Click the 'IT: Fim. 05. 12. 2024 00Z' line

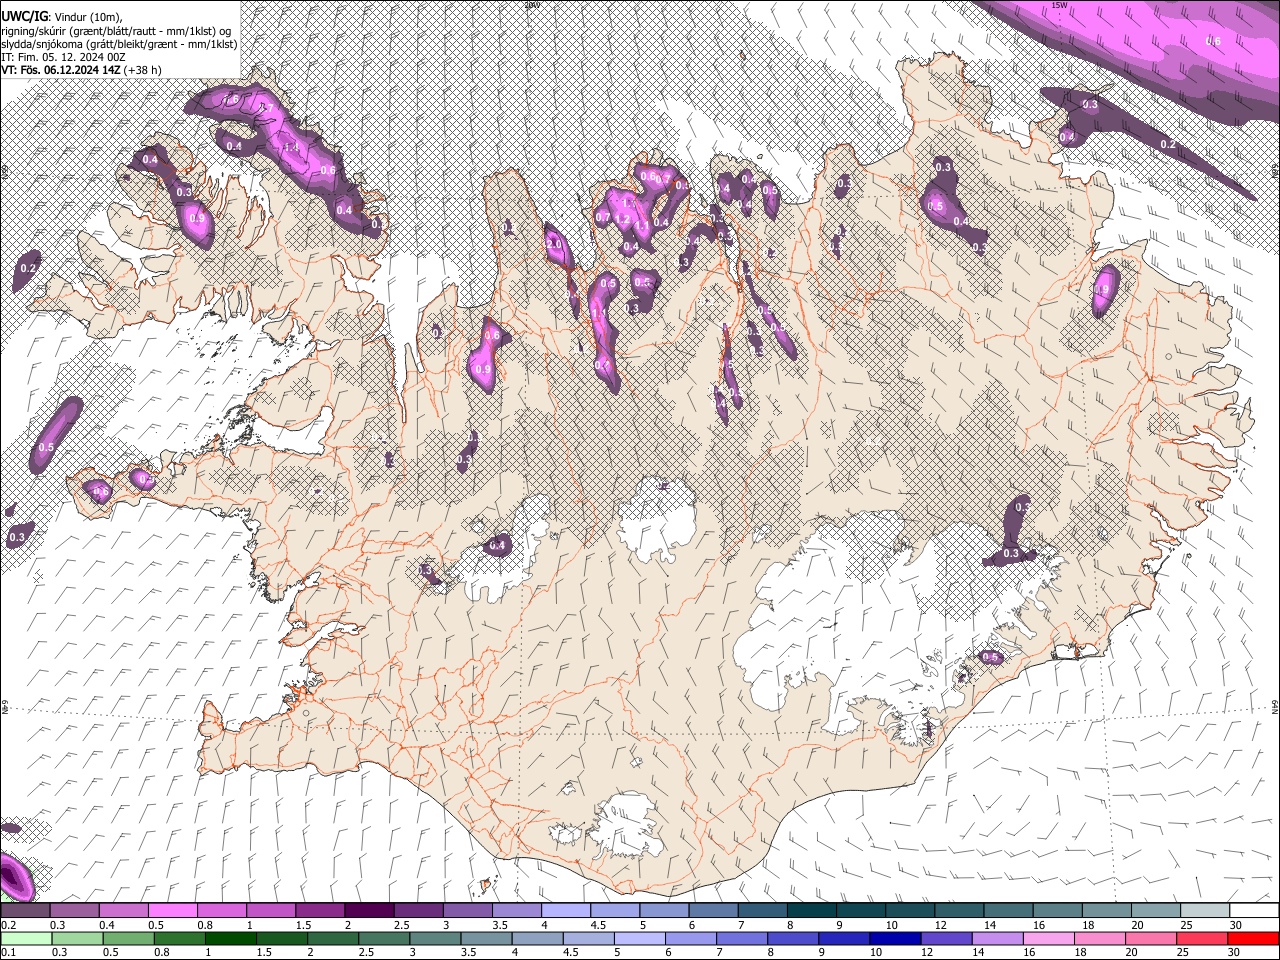point(63,57)
